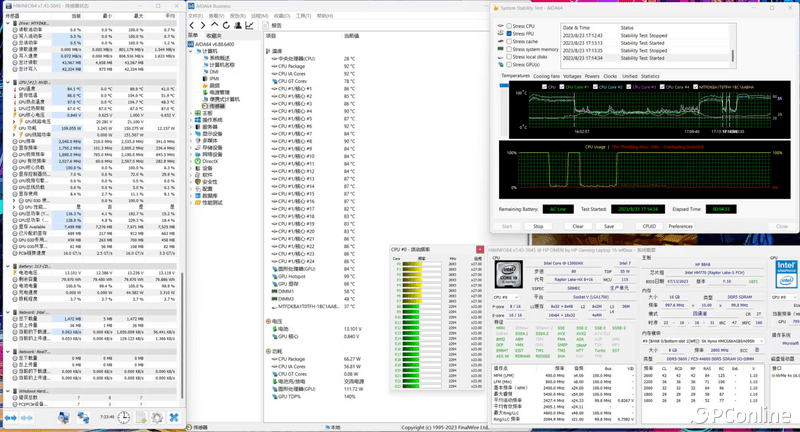800x432 pixels.
Task: Open Preferences in Stability Test
Action: (681, 226)
